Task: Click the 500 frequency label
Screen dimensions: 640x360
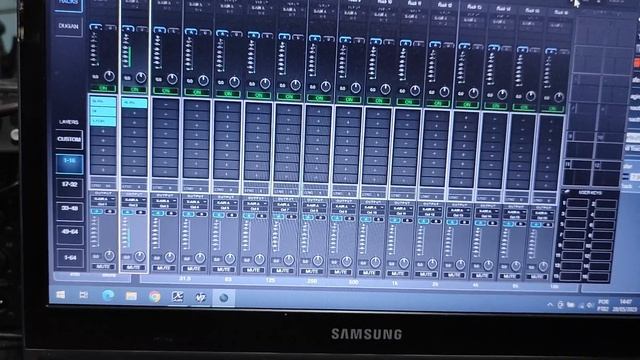Action: click(353, 282)
